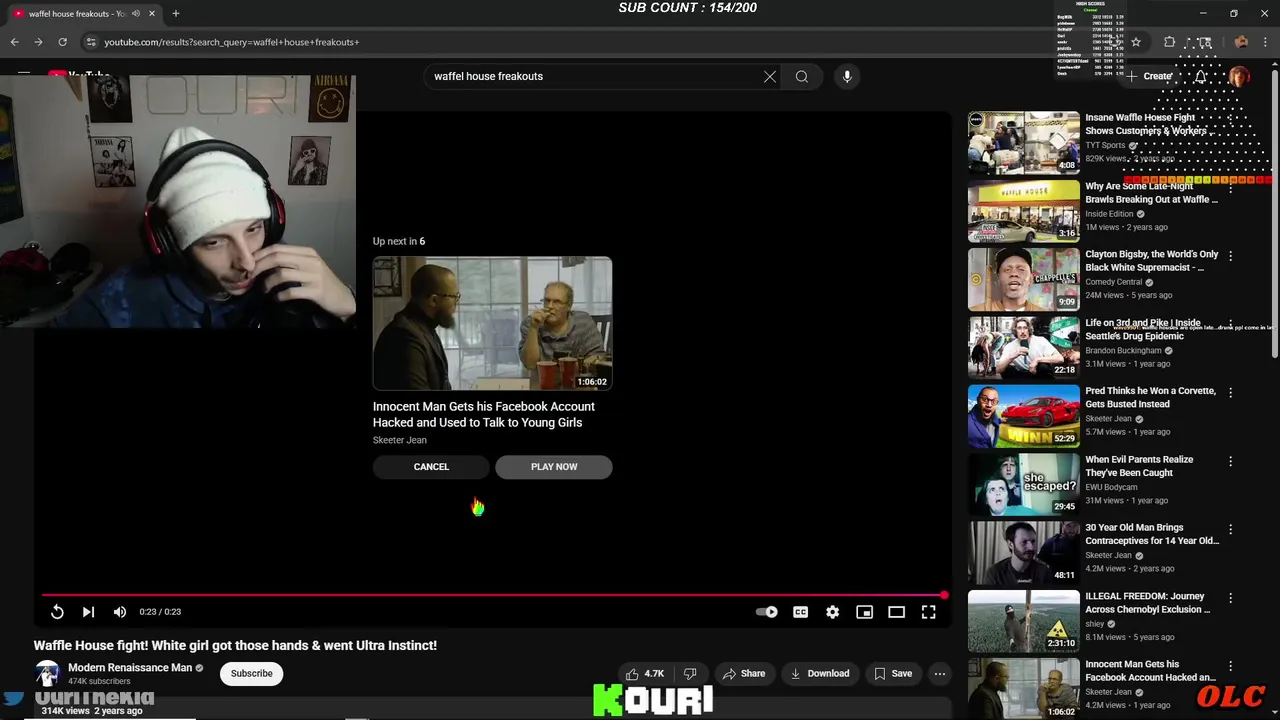Reload the browser page
1280x720 pixels.
pos(62,42)
